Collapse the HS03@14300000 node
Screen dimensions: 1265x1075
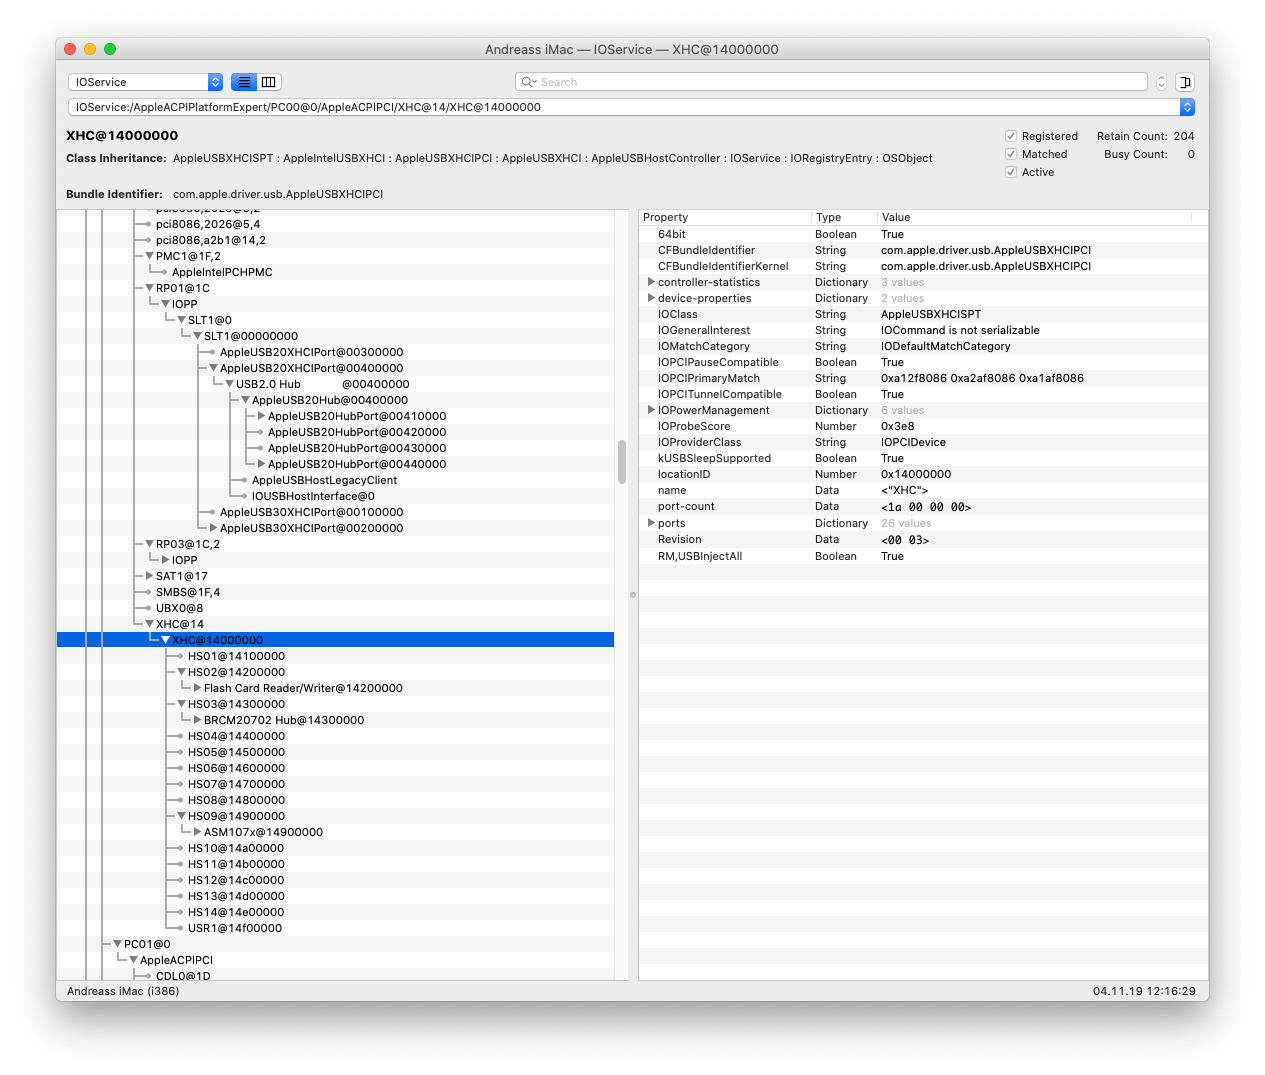click(182, 704)
